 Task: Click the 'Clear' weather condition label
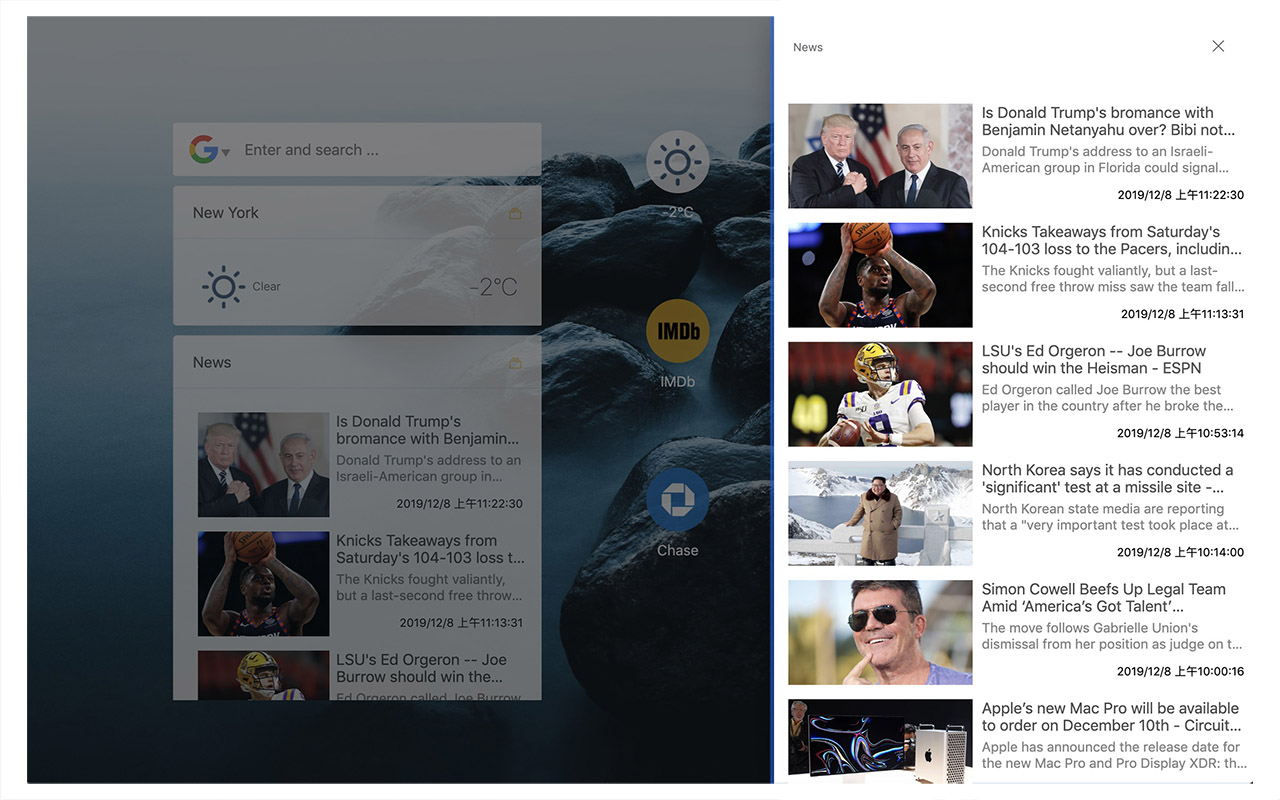[266, 287]
